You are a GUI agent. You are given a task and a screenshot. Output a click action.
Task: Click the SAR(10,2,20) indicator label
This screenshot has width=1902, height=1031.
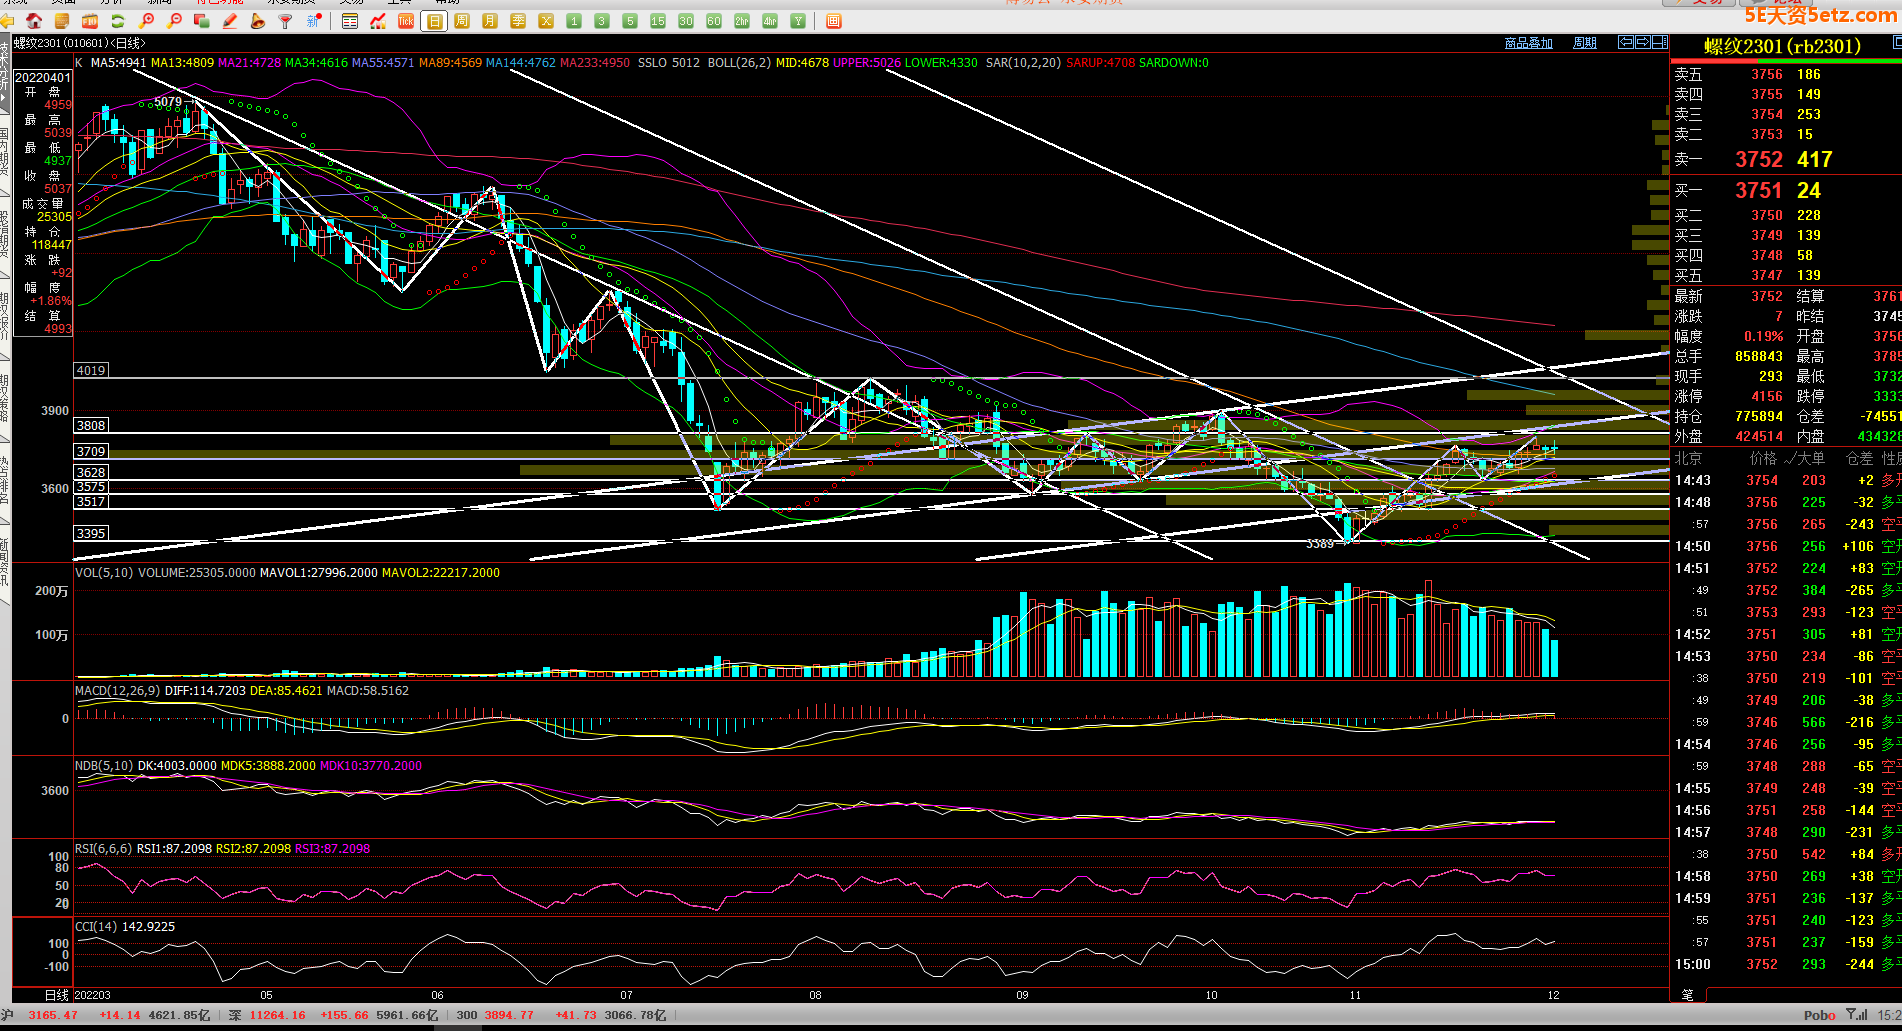[1023, 63]
